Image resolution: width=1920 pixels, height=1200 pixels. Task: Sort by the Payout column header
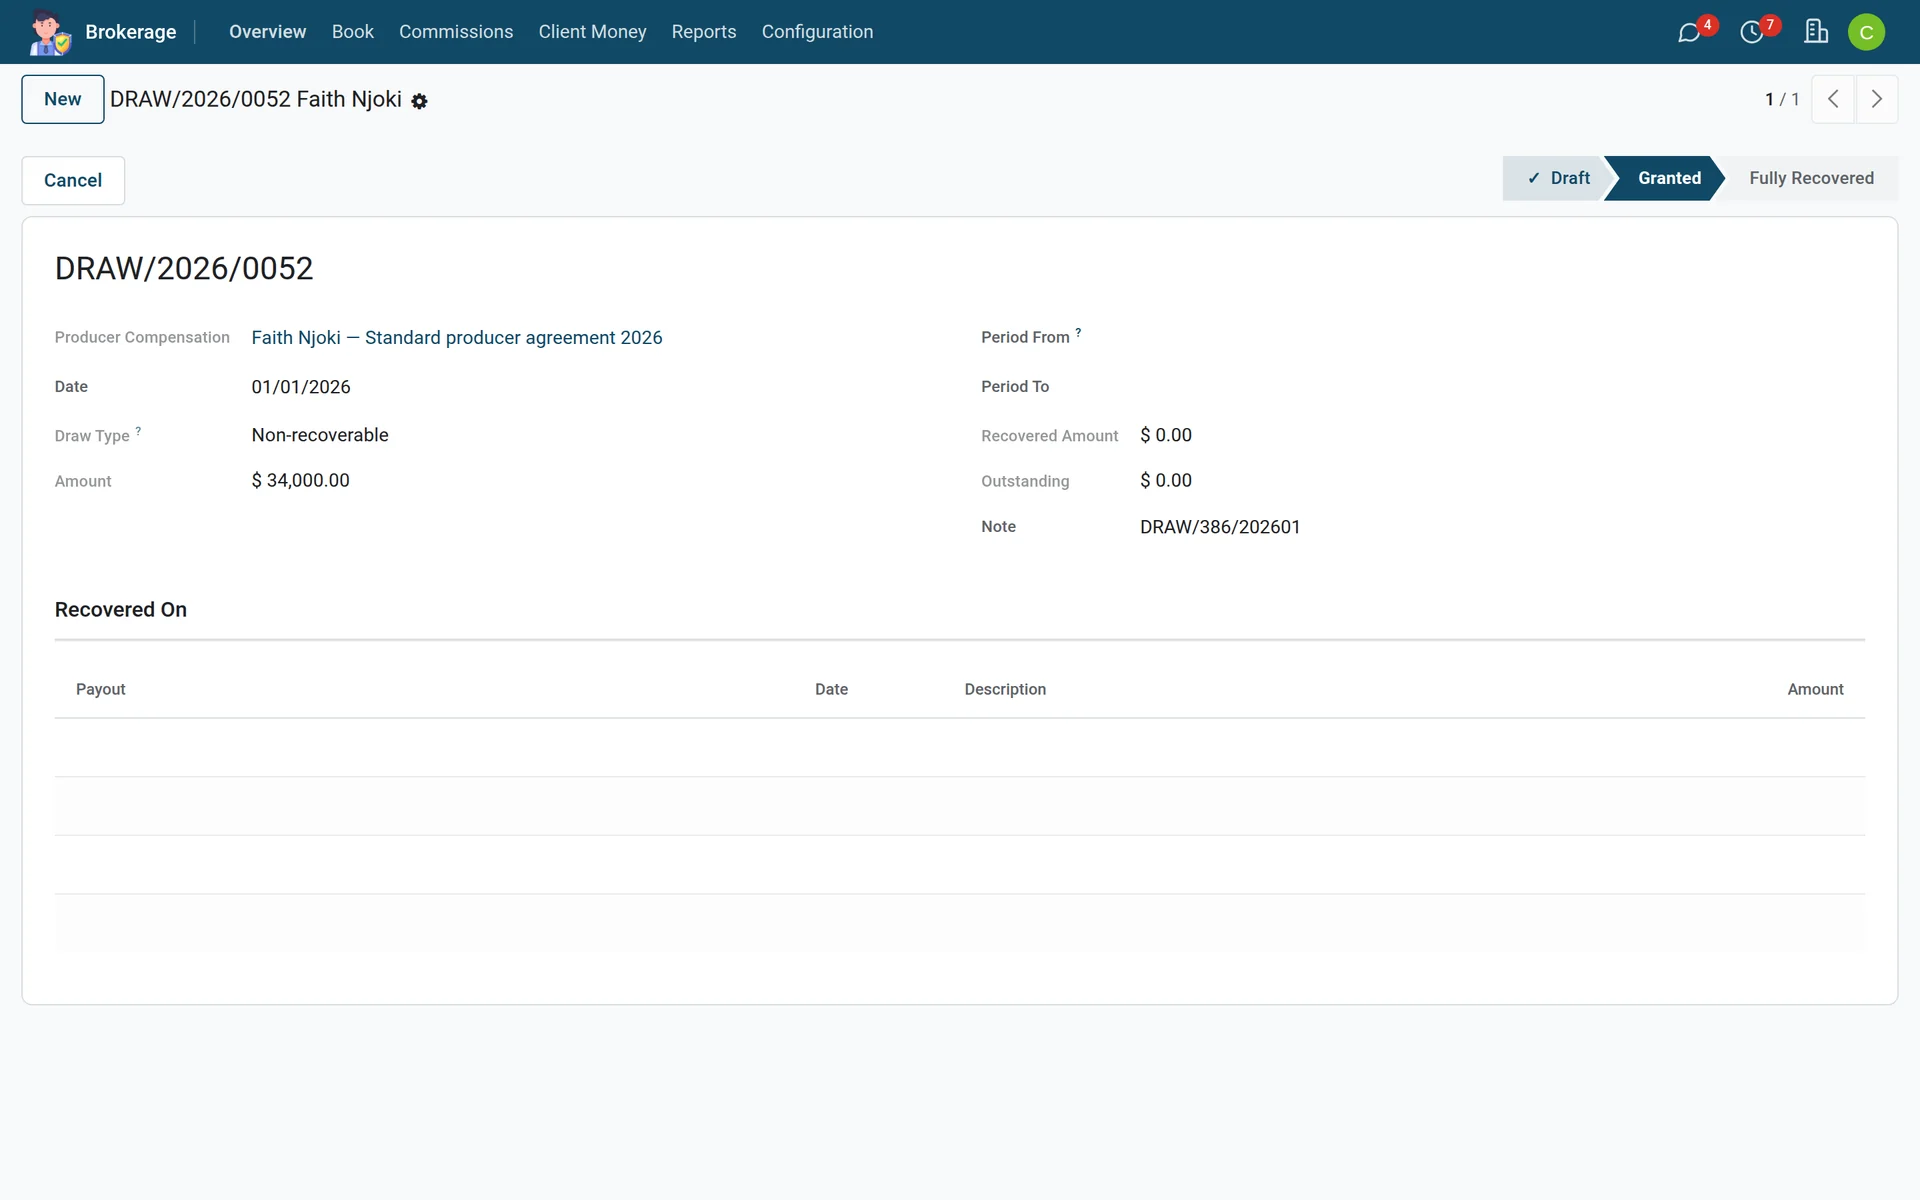click(101, 689)
